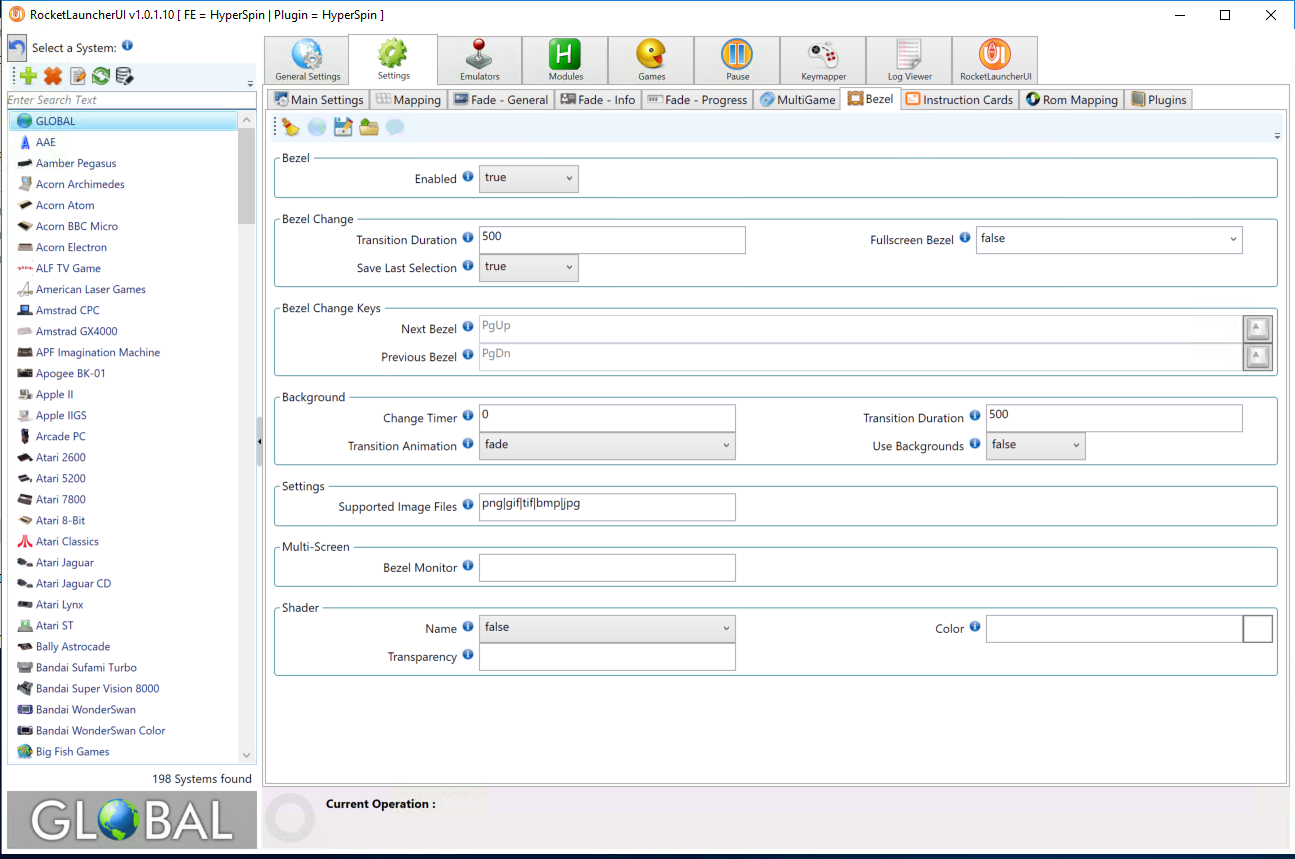Click key picker button for Previous Bezel

1258,357
